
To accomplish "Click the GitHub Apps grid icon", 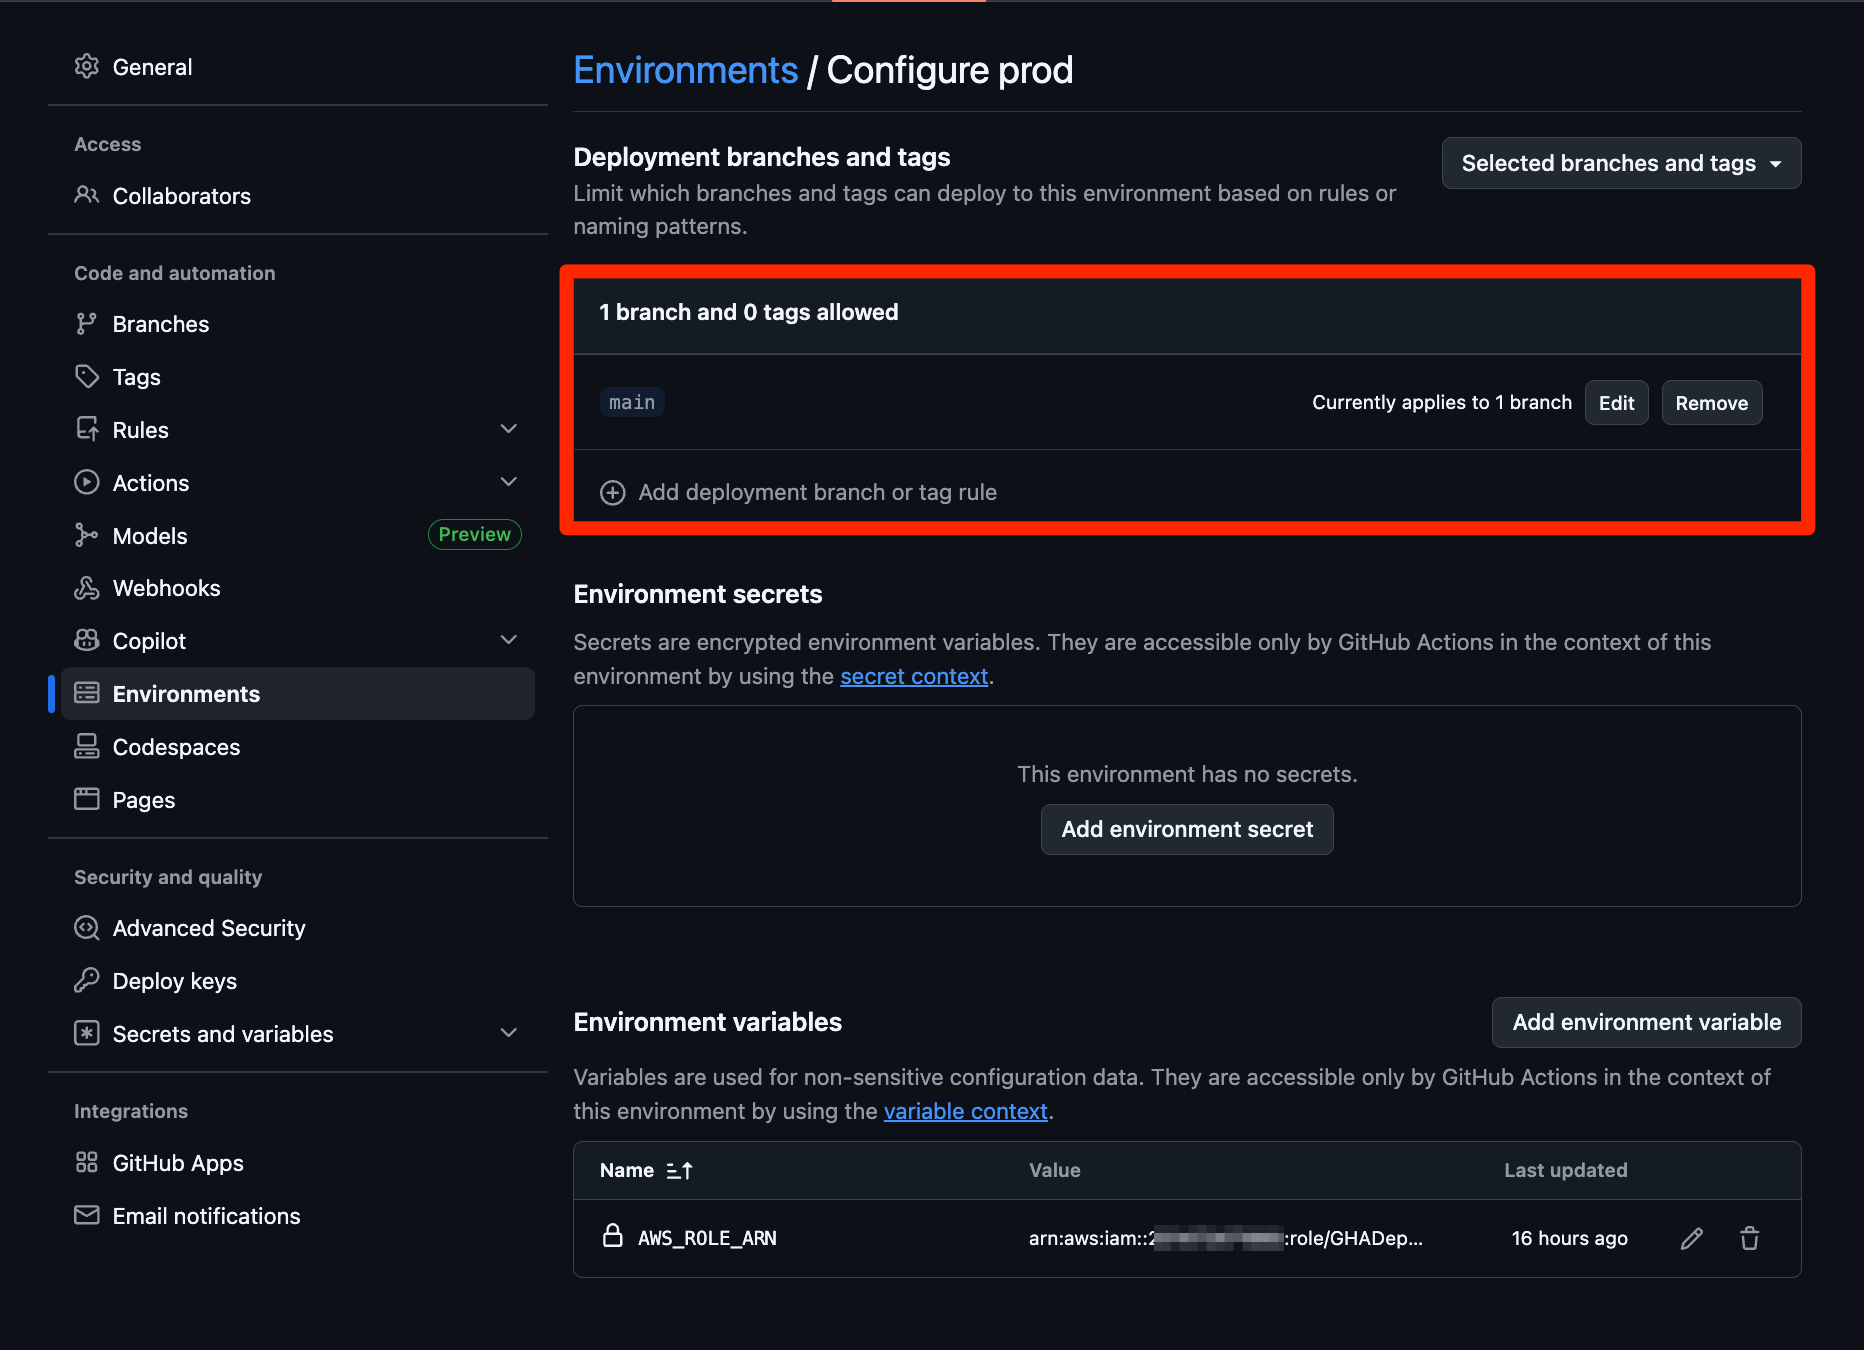I will 87,1162.
